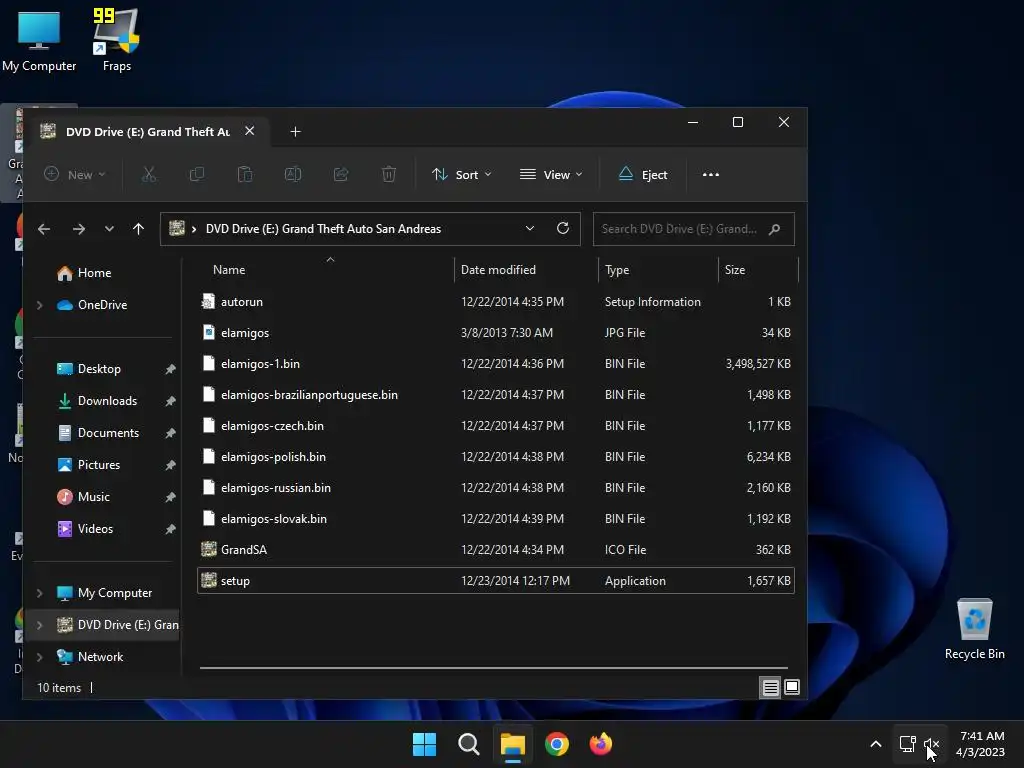This screenshot has height=768, width=1024.
Task: Sort by Size column header
Action: coord(735,270)
